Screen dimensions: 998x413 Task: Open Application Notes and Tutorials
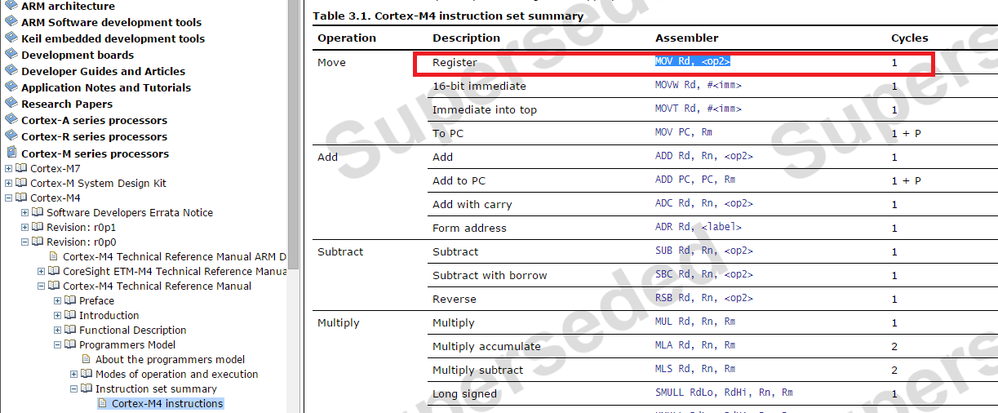(106, 87)
